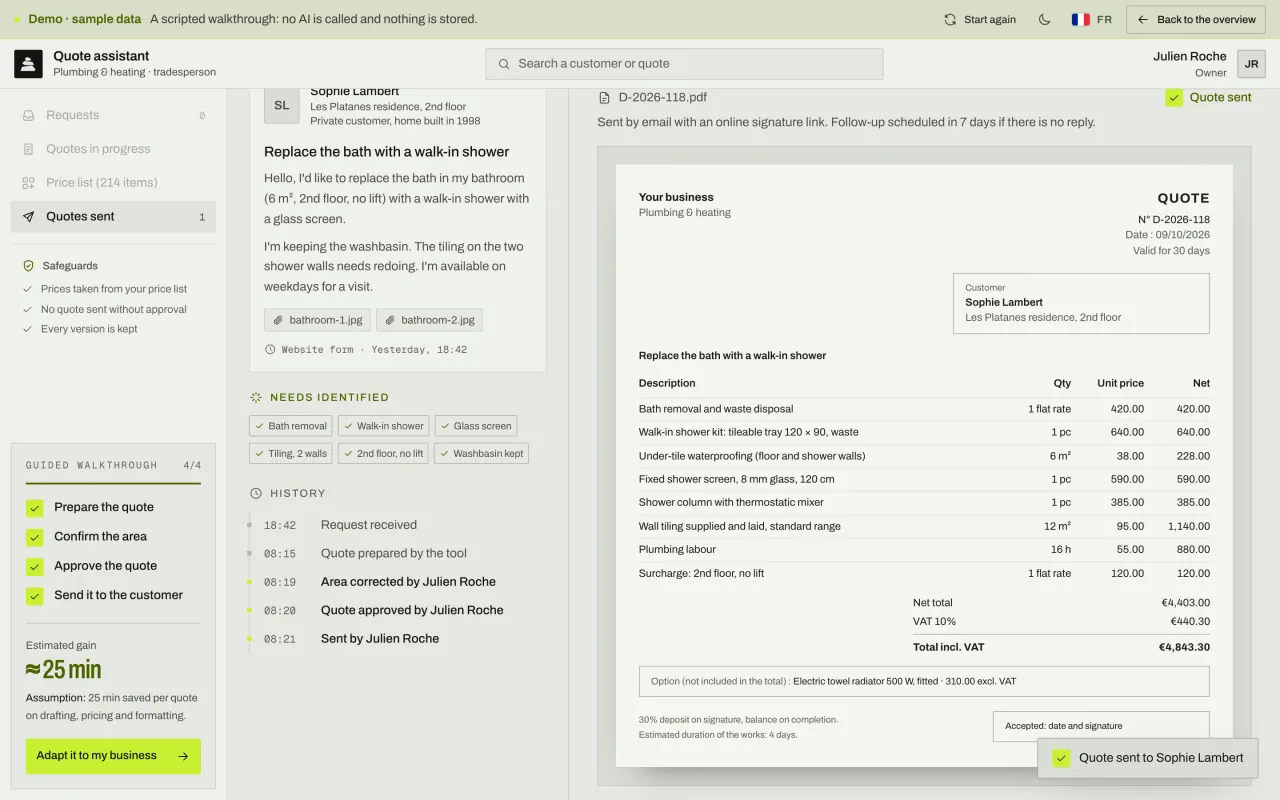Click the Quotes sent paper plane icon
Viewport: 1280px width, 800px height.
point(28,217)
